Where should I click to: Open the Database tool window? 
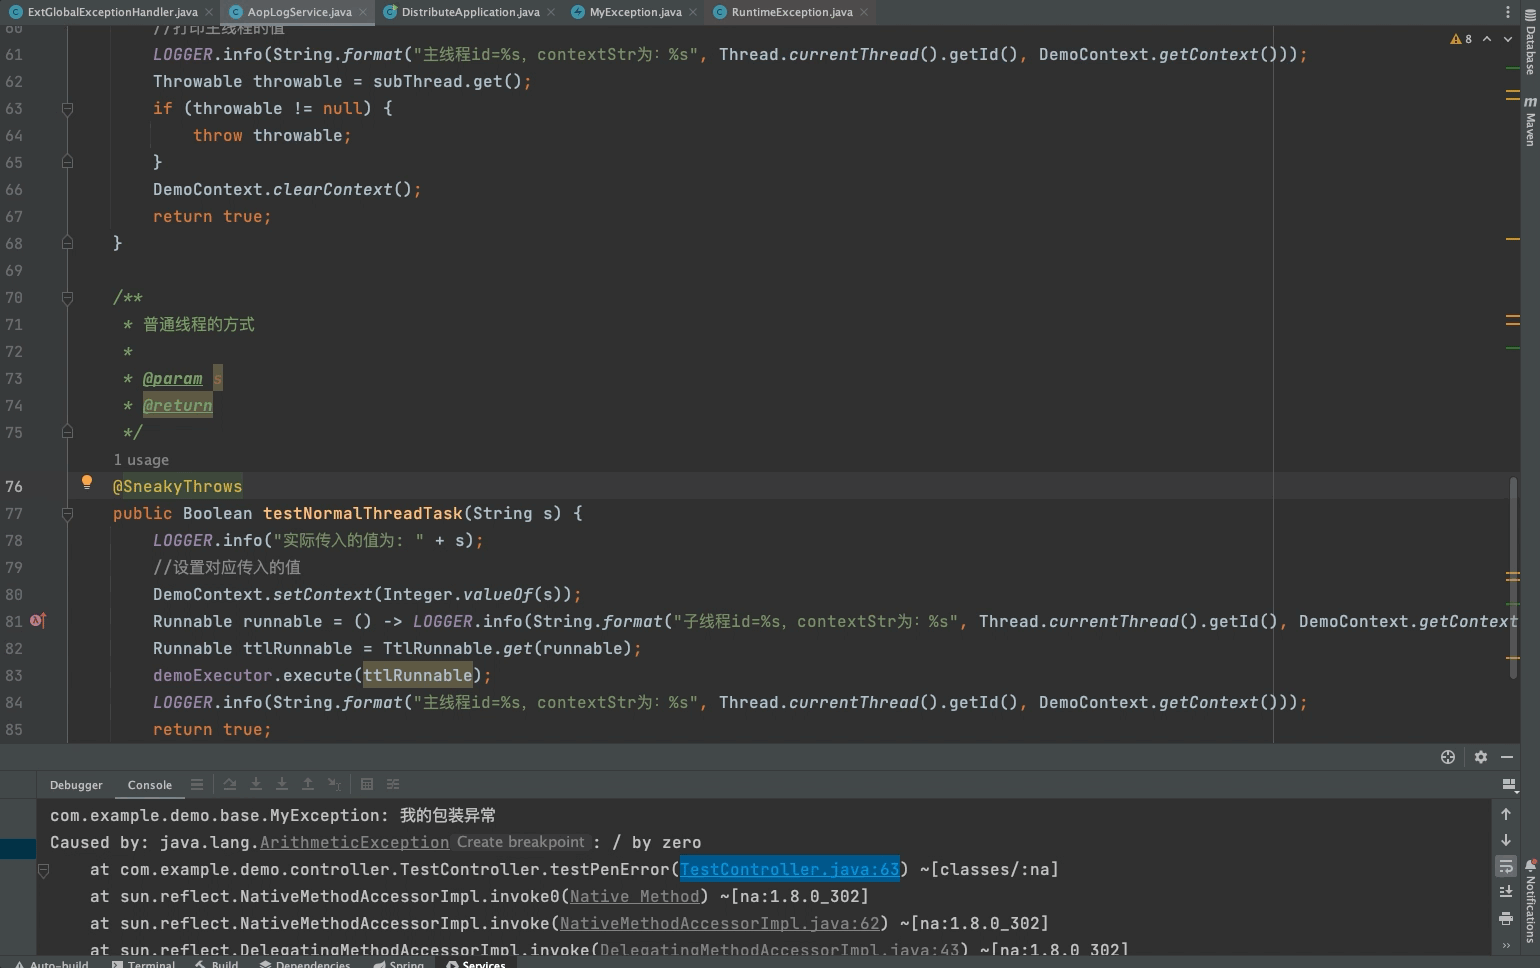(x=1530, y=42)
